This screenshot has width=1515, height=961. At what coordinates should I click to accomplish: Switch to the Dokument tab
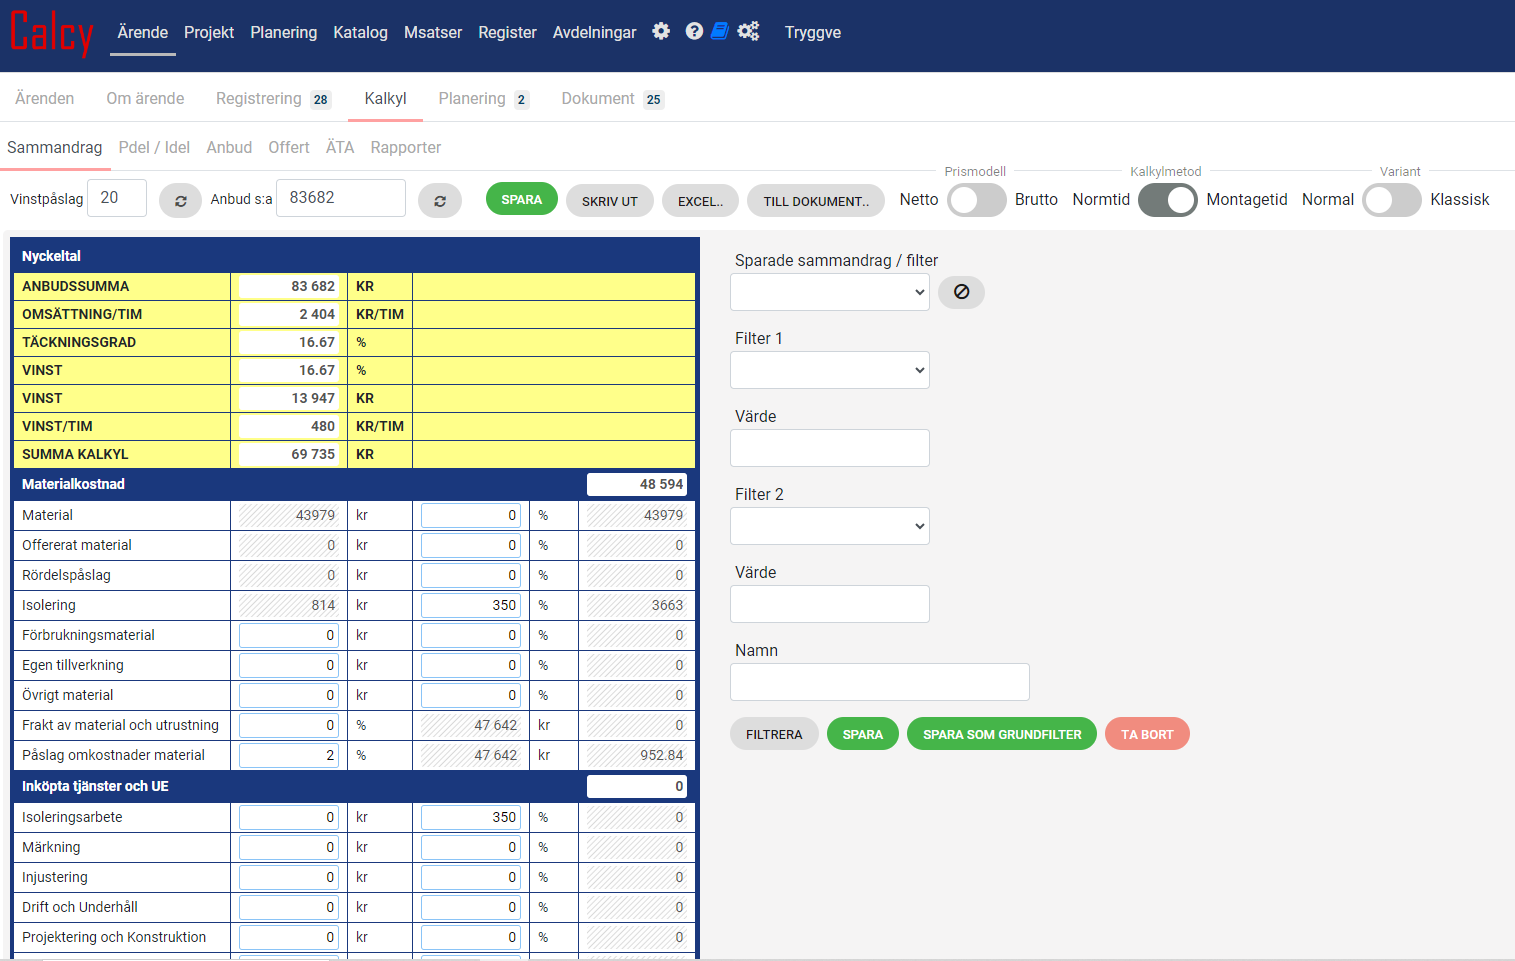[611, 99]
